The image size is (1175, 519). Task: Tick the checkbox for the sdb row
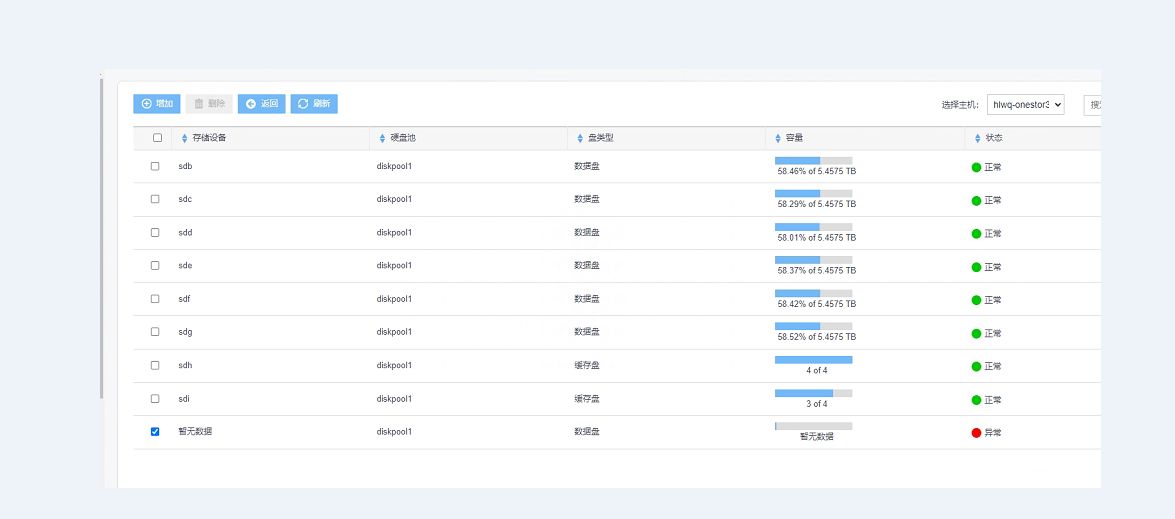pos(155,166)
